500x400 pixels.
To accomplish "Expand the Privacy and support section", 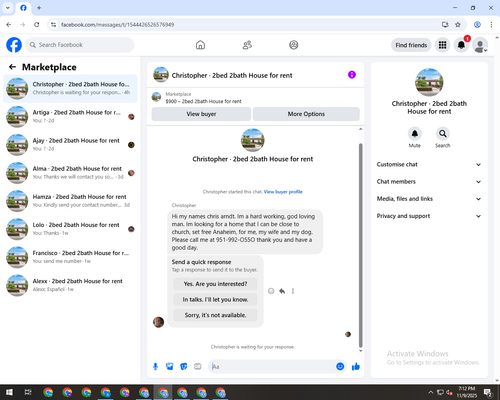I will tap(429, 216).
